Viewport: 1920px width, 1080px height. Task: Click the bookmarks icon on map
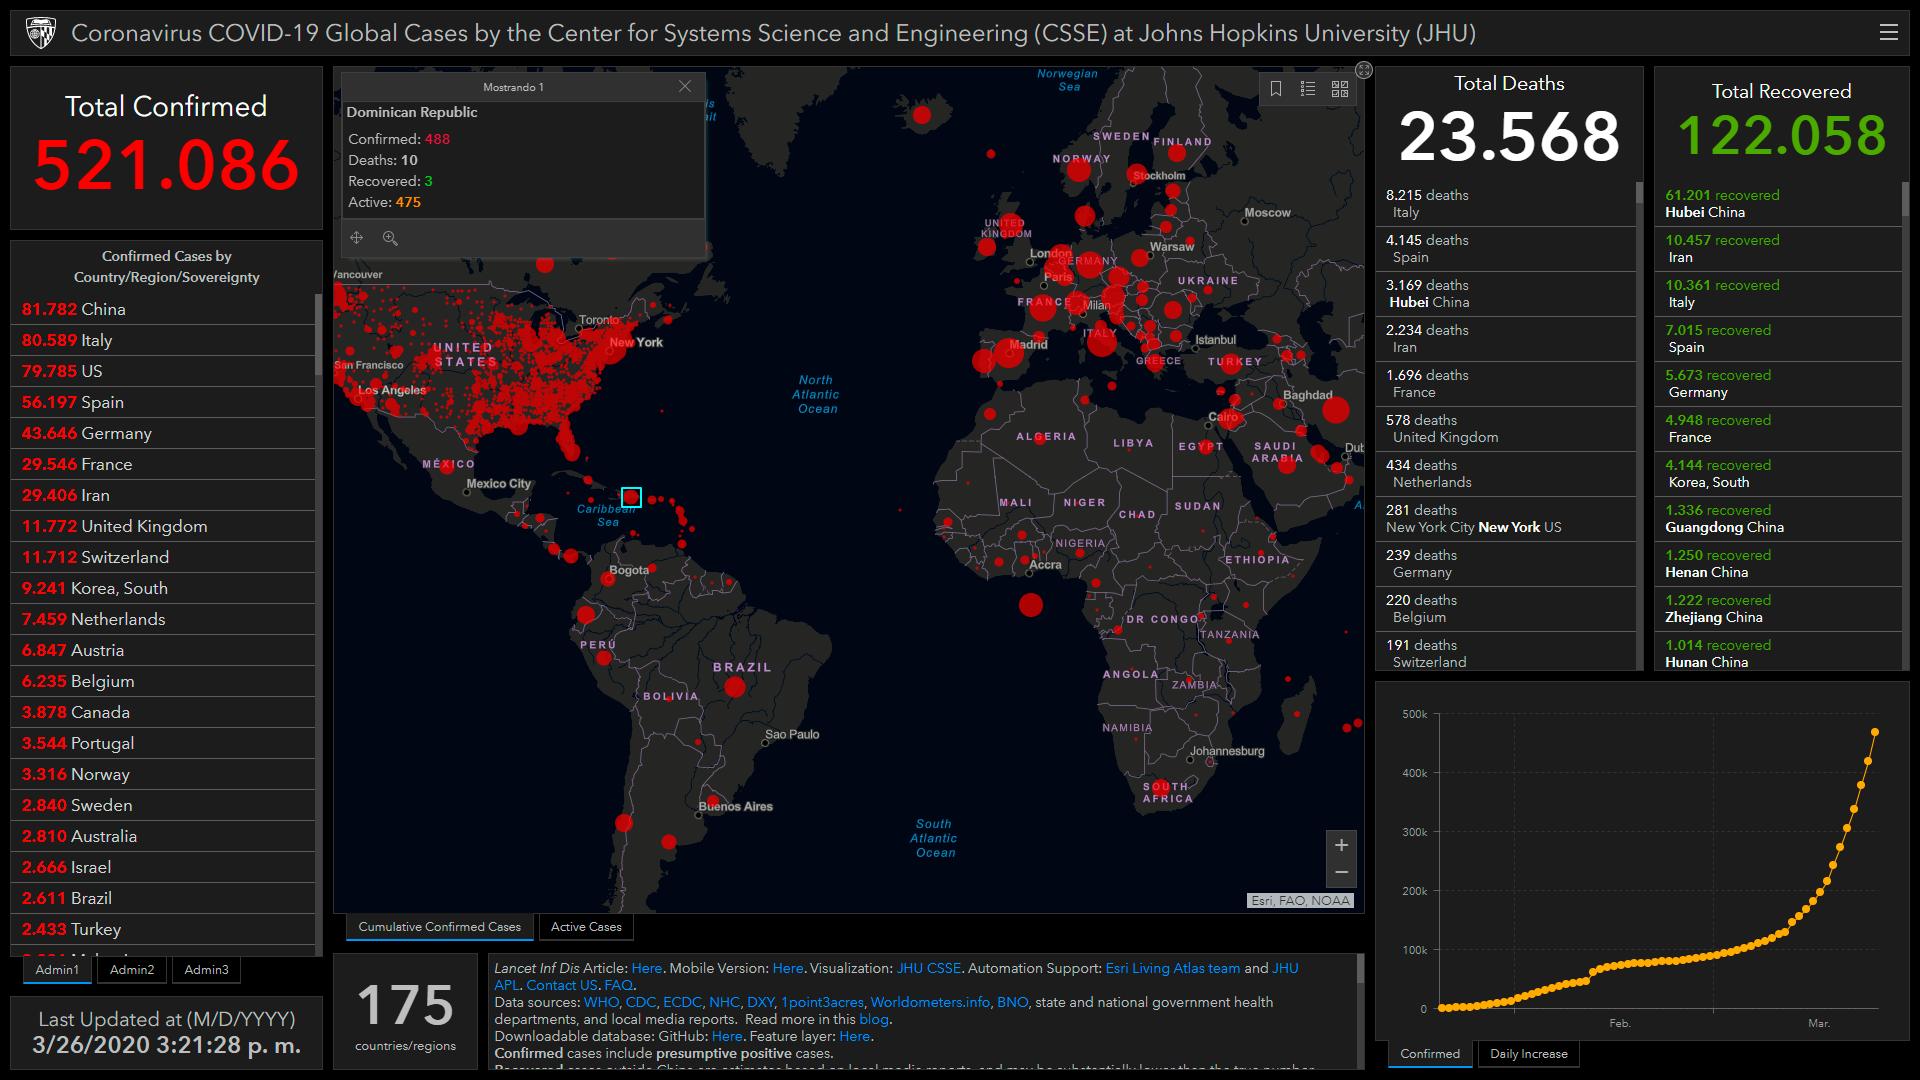point(1276,89)
